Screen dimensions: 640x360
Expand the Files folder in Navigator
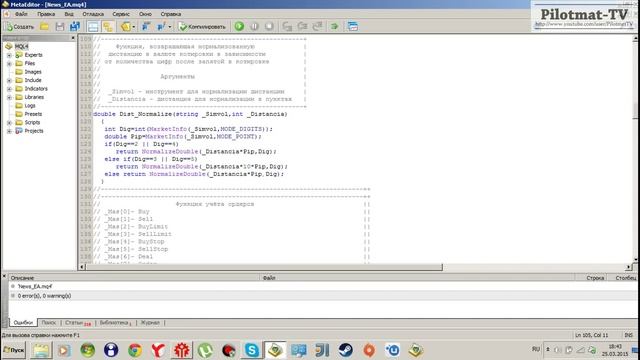(x=9, y=64)
